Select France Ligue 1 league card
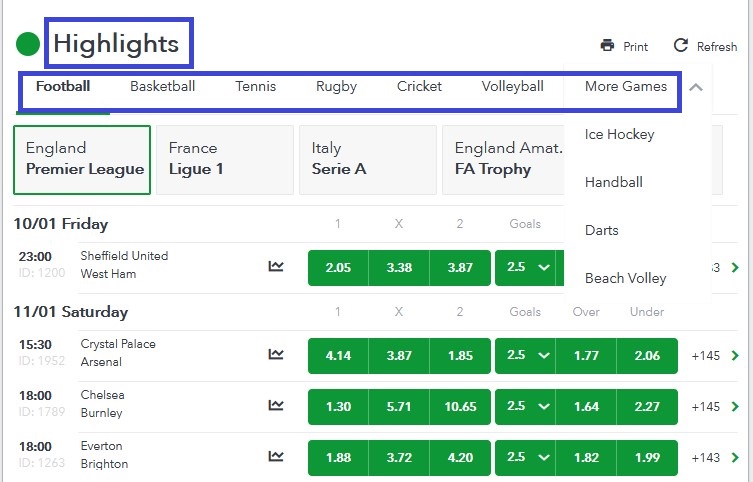The height and width of the screenshot is (482, 753). coord(224,159)
